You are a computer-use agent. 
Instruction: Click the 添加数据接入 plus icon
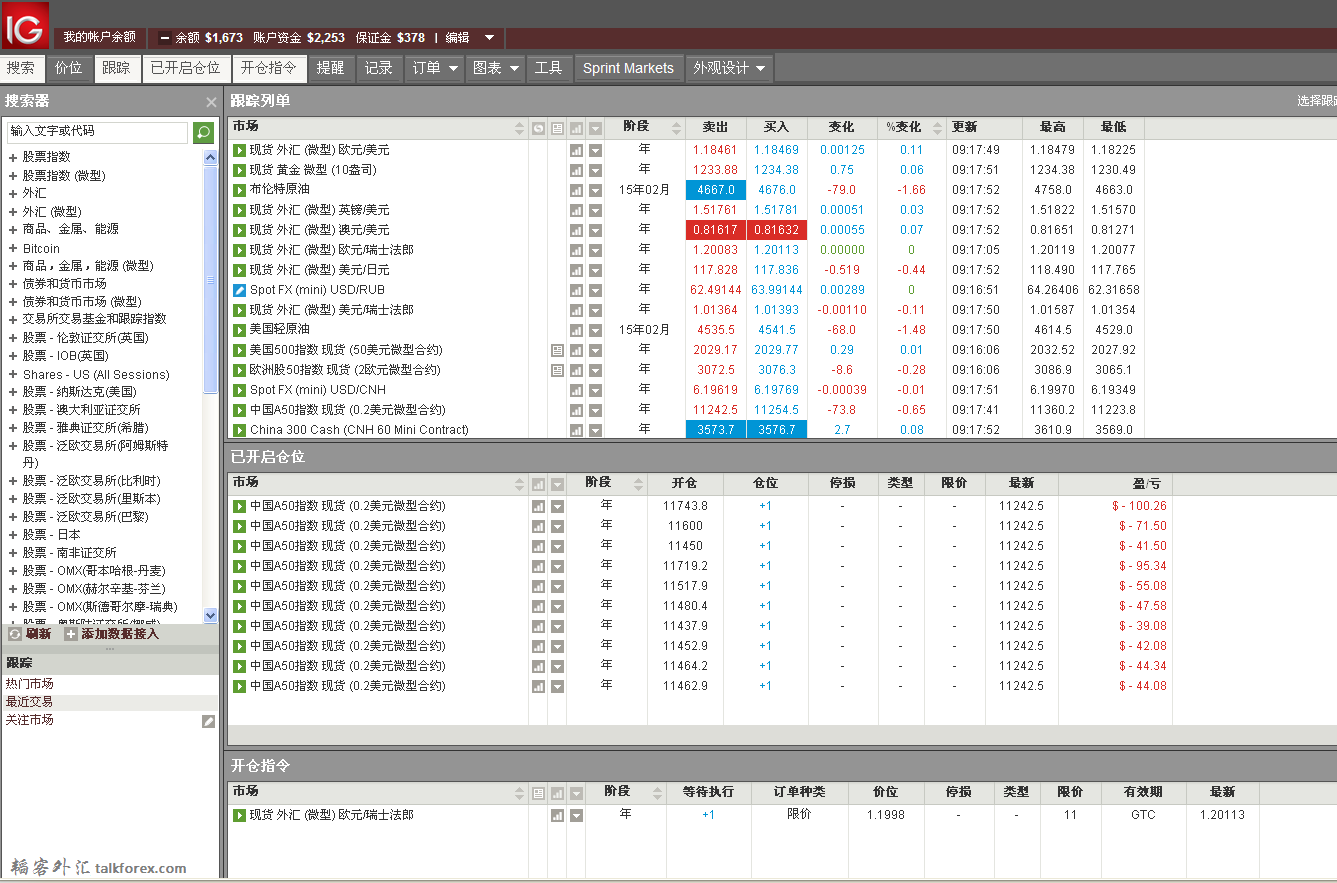point(71,634)
